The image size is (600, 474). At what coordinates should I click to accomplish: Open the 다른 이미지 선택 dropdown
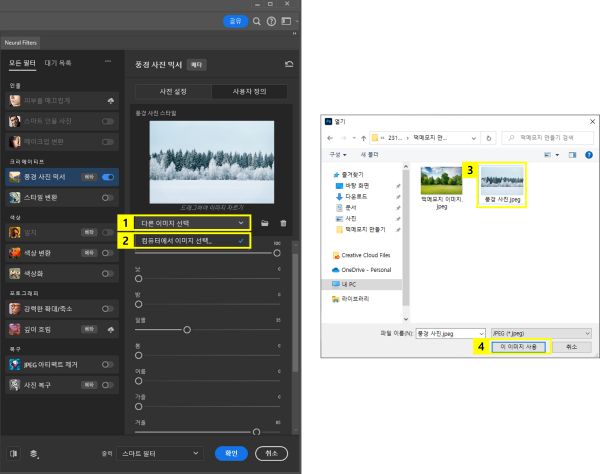pos(192,223)
